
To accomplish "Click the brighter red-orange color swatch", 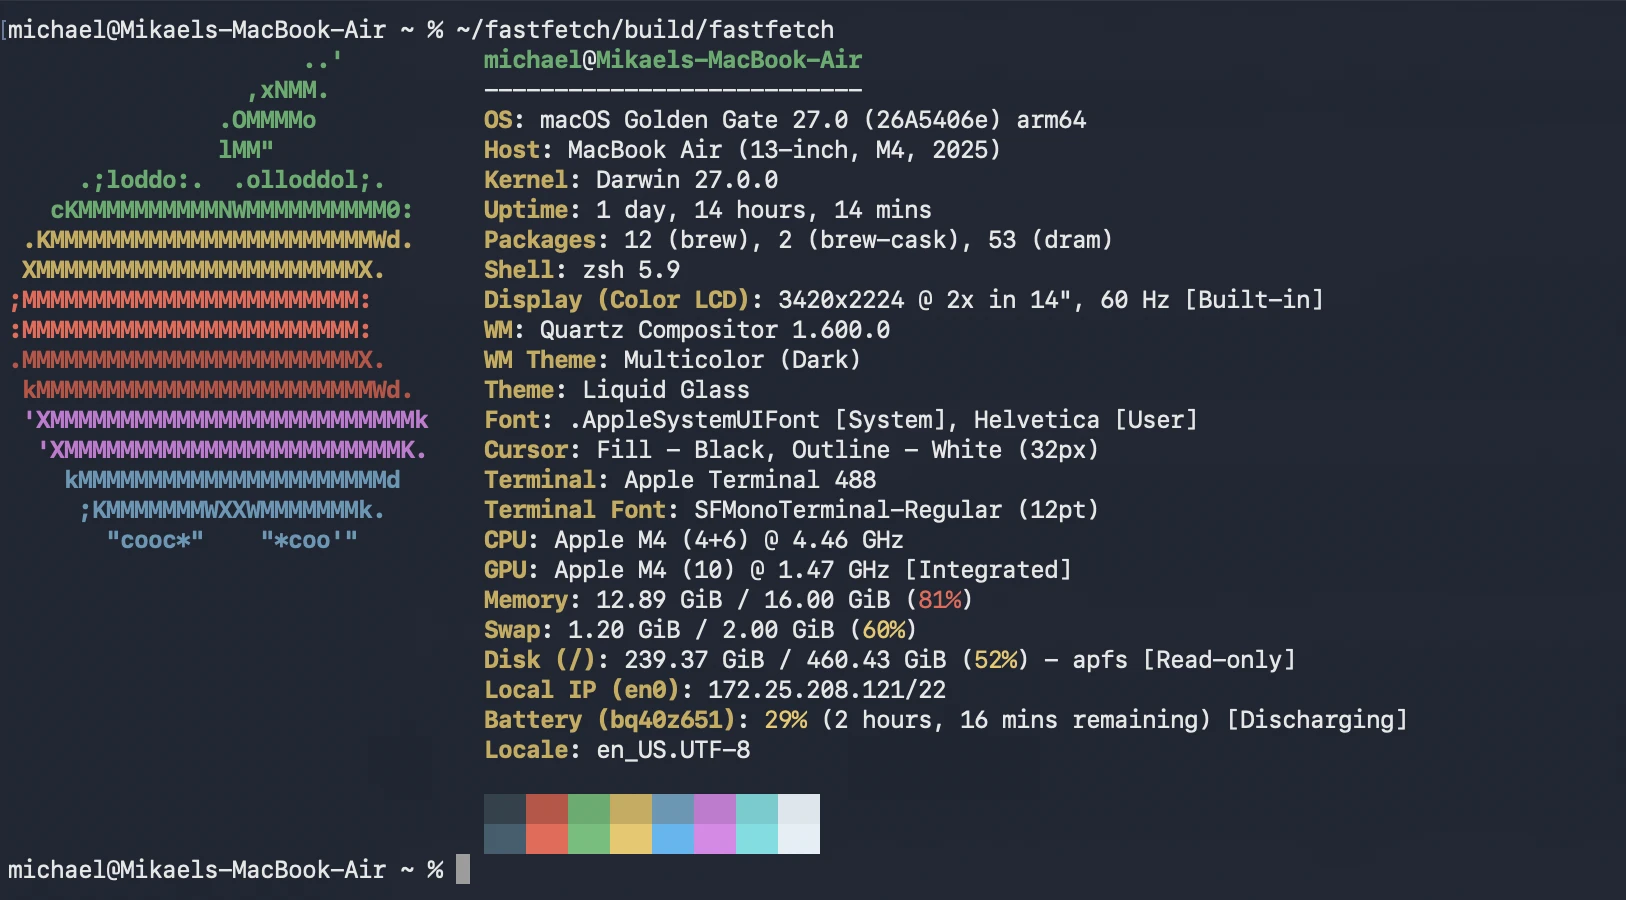I will (547, 839).
